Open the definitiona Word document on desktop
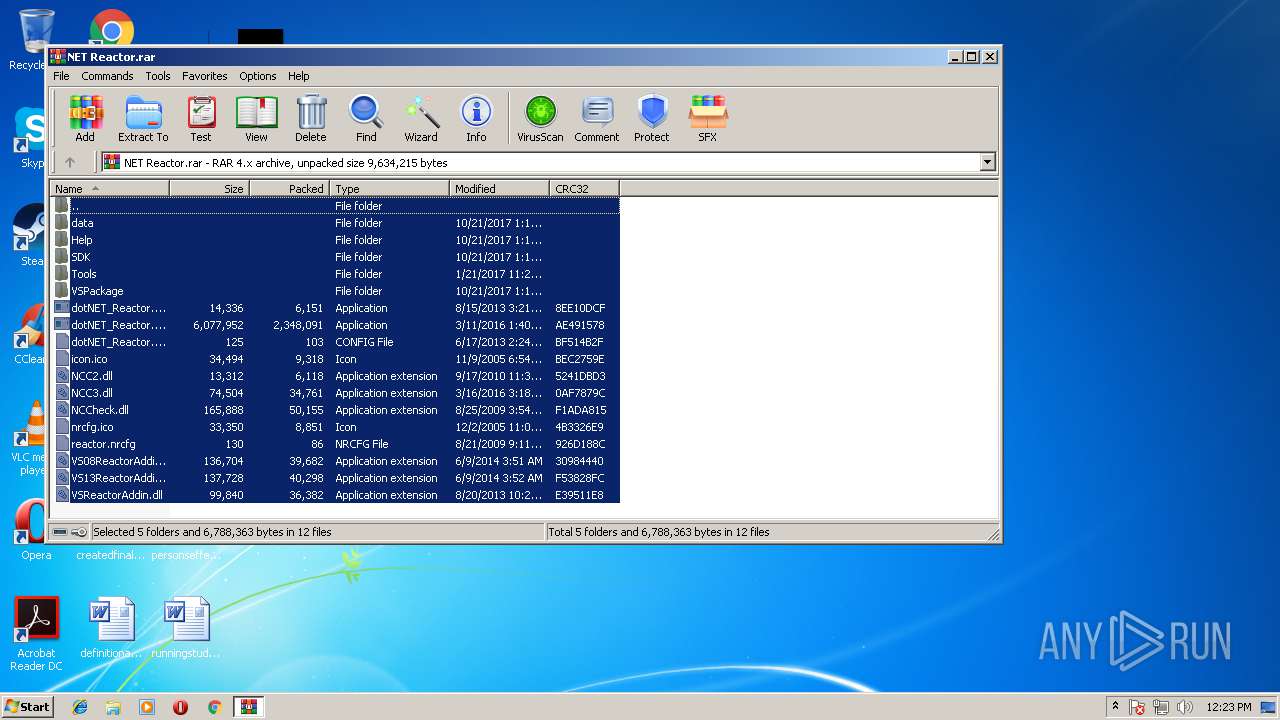The width and height of the screenshot is (1280, 720). tap(111, 628)
